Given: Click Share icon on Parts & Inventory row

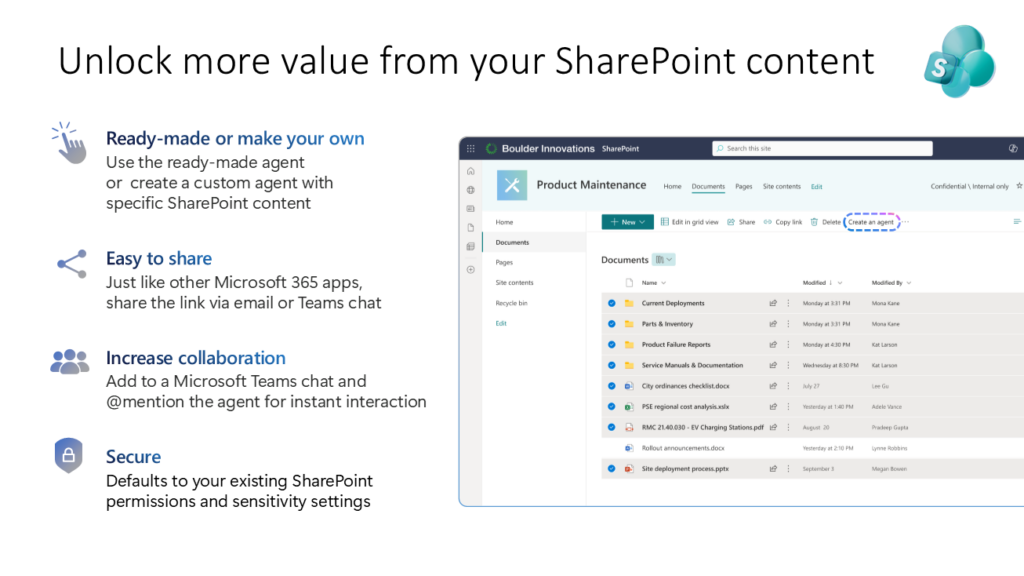Looking at the screenshot, I should (773, 324).
